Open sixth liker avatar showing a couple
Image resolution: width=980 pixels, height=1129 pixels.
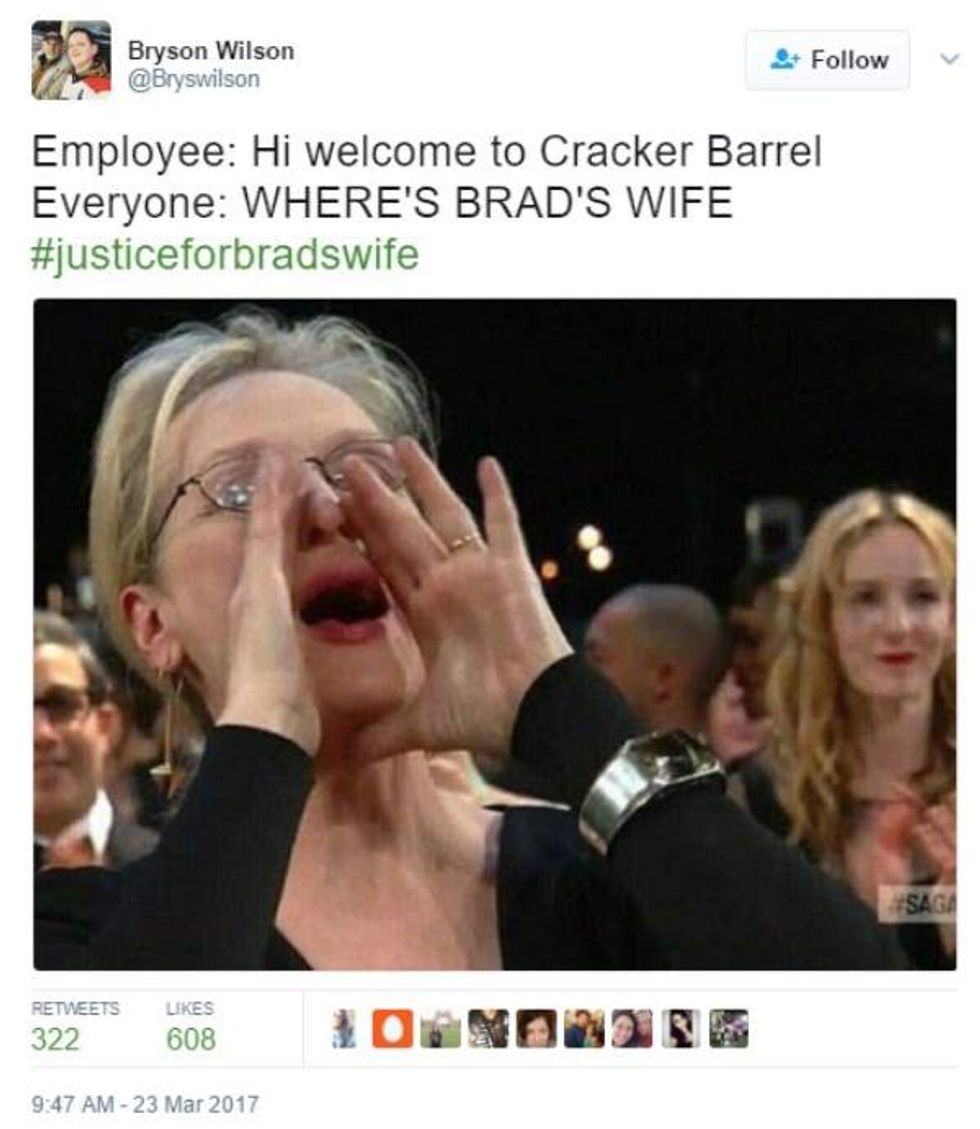(x=584, y=1028)
